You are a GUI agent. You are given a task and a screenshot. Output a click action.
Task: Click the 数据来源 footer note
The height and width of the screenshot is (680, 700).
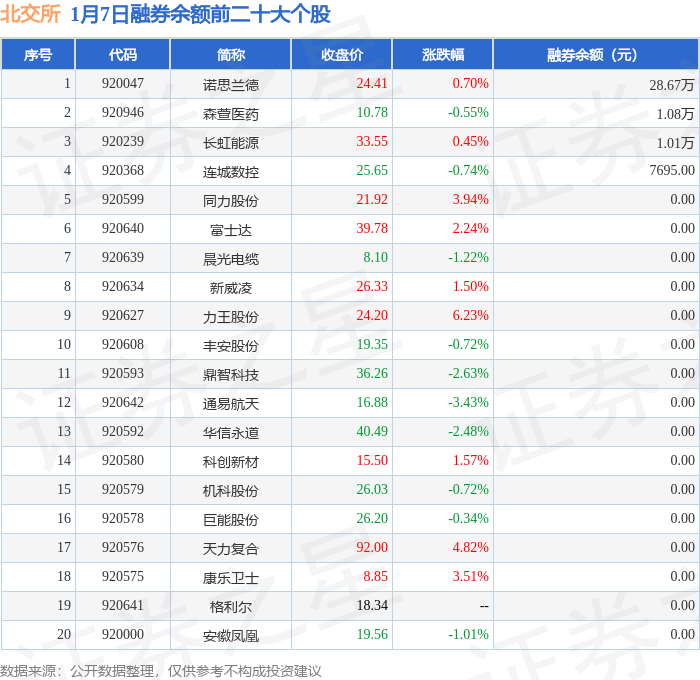point(160,671)
